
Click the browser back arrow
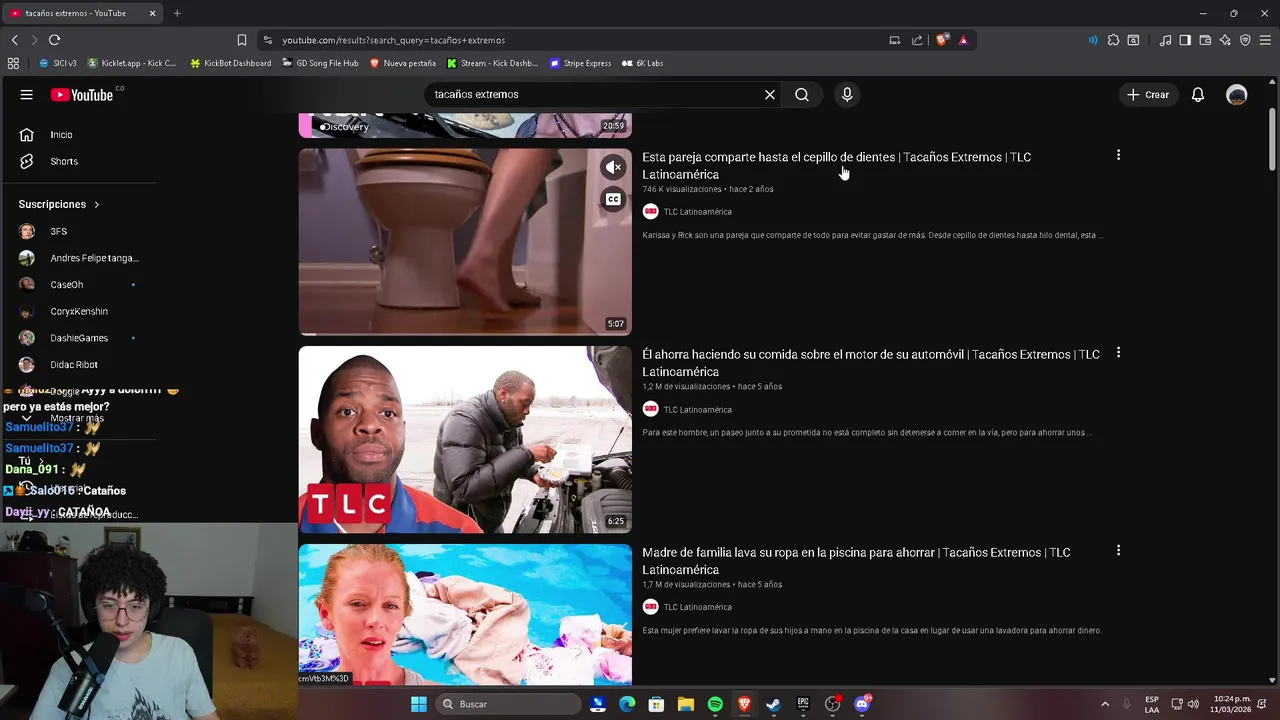(15, 40)
